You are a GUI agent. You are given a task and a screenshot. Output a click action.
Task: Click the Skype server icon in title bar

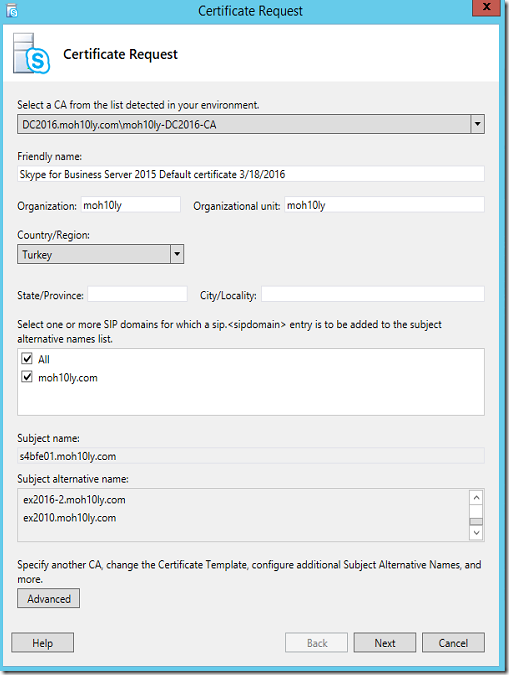coord(12,10)
